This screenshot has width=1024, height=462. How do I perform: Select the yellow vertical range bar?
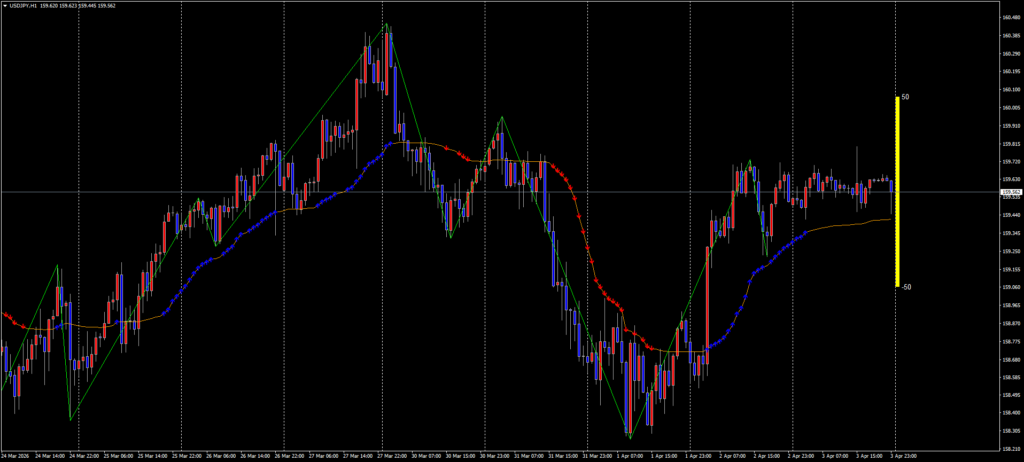897,191
